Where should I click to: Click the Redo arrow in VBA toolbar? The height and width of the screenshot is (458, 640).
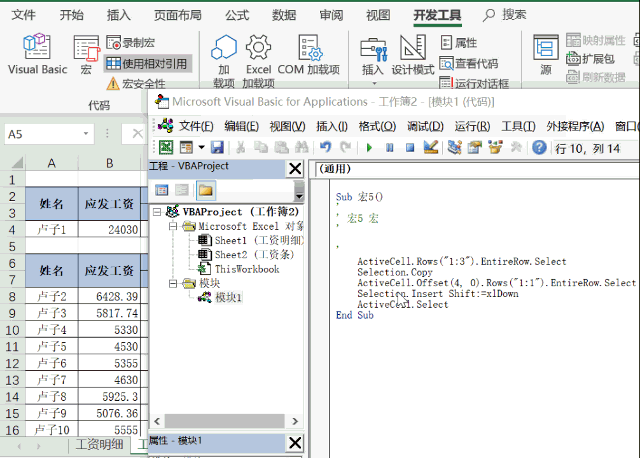(x=345, y=147)
